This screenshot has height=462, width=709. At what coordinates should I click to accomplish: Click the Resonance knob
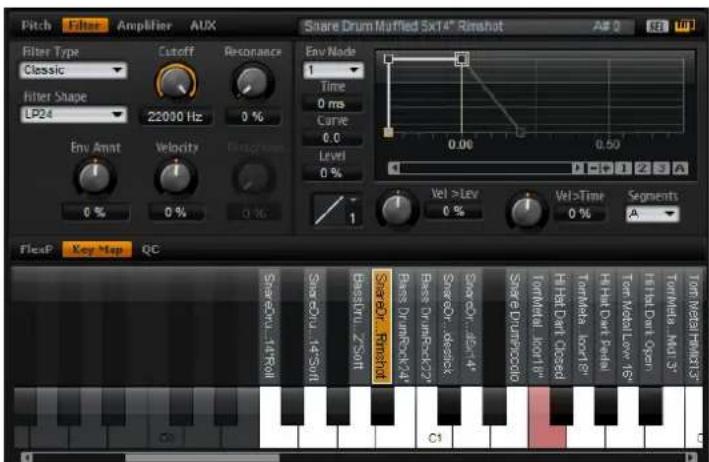[252, 83]
